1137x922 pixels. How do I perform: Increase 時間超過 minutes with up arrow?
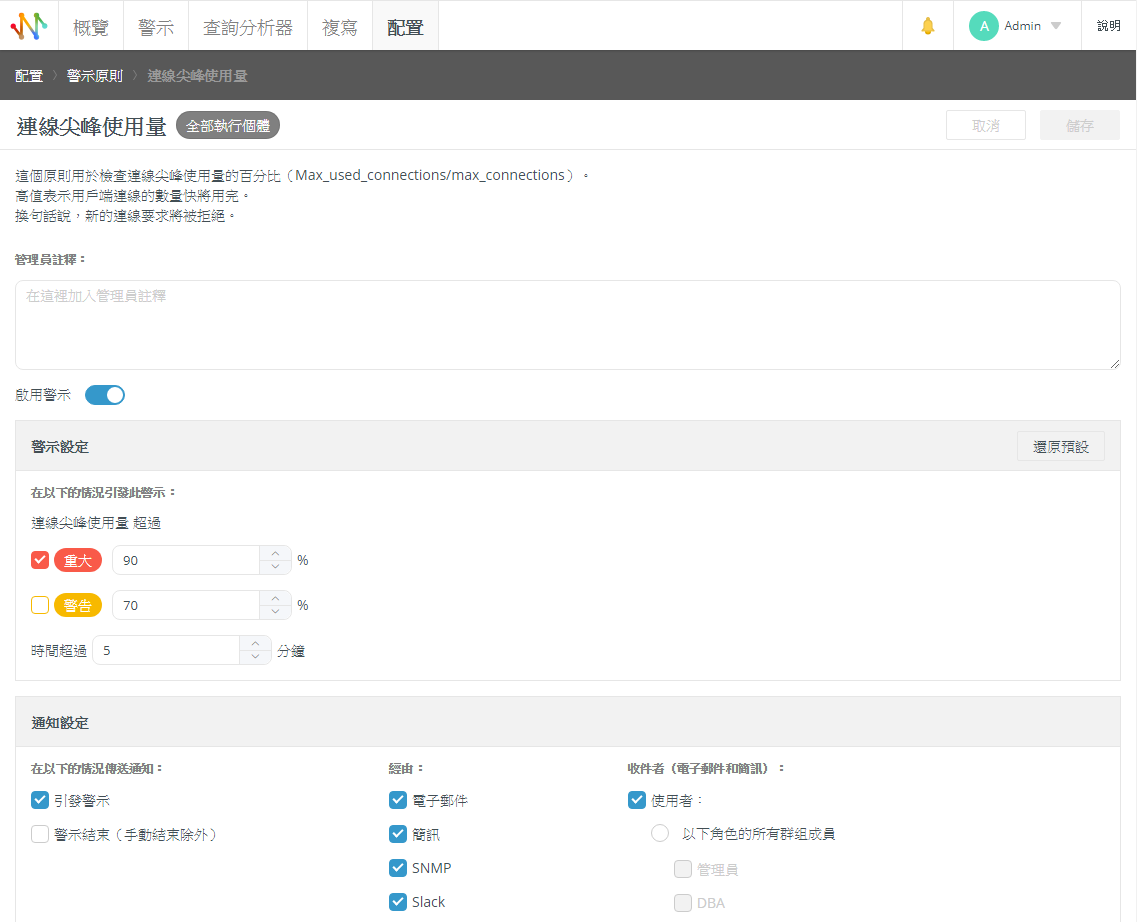pyautogui.click(x=255, y=644)
